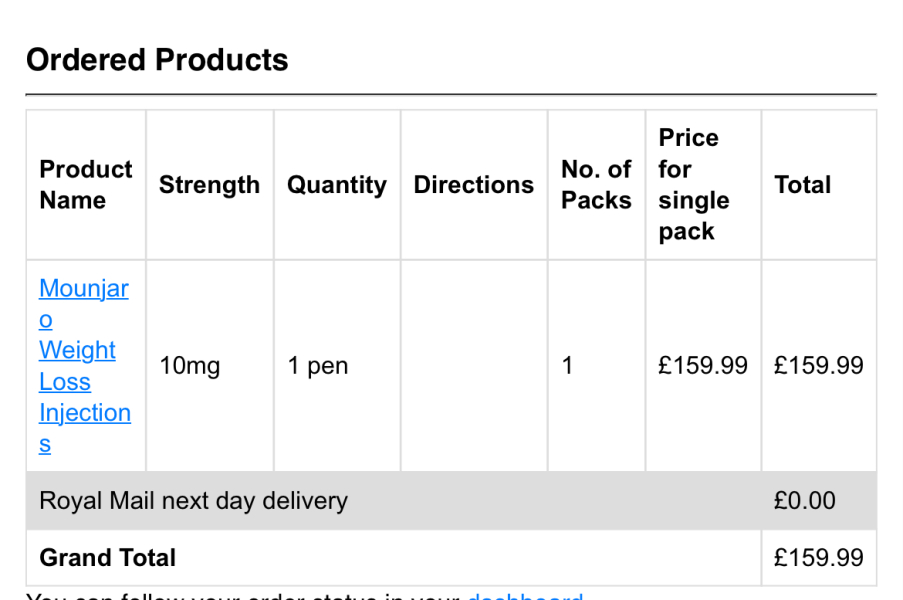Select the Strength column header
This screenshot has height=600, width=903.
pyautogui.click(x=209, y=185)
